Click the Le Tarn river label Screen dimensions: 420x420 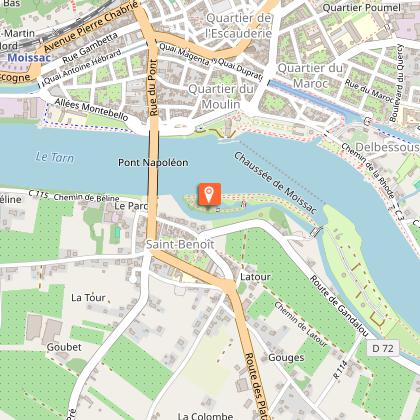click(55, 157)
